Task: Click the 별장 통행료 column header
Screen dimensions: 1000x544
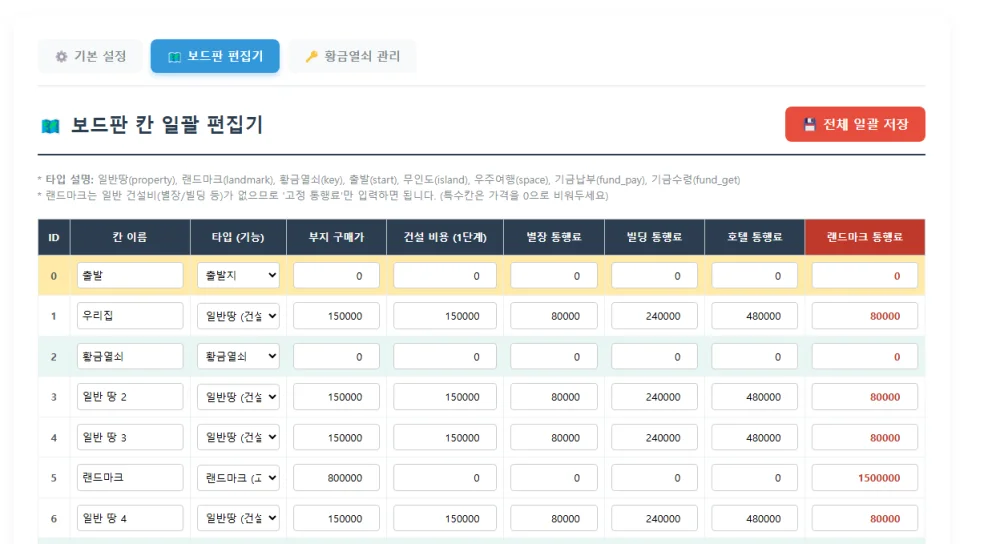Action: coord(554,237)
